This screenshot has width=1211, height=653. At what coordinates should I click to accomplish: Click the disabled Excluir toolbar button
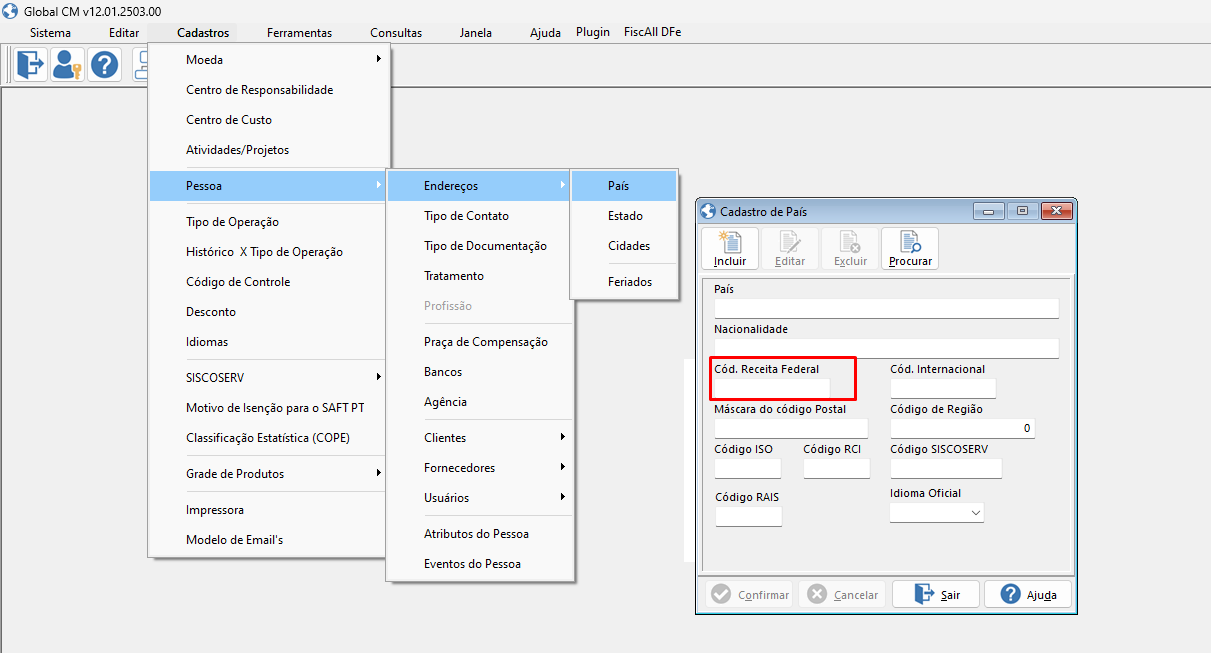(x=850, y=249)
